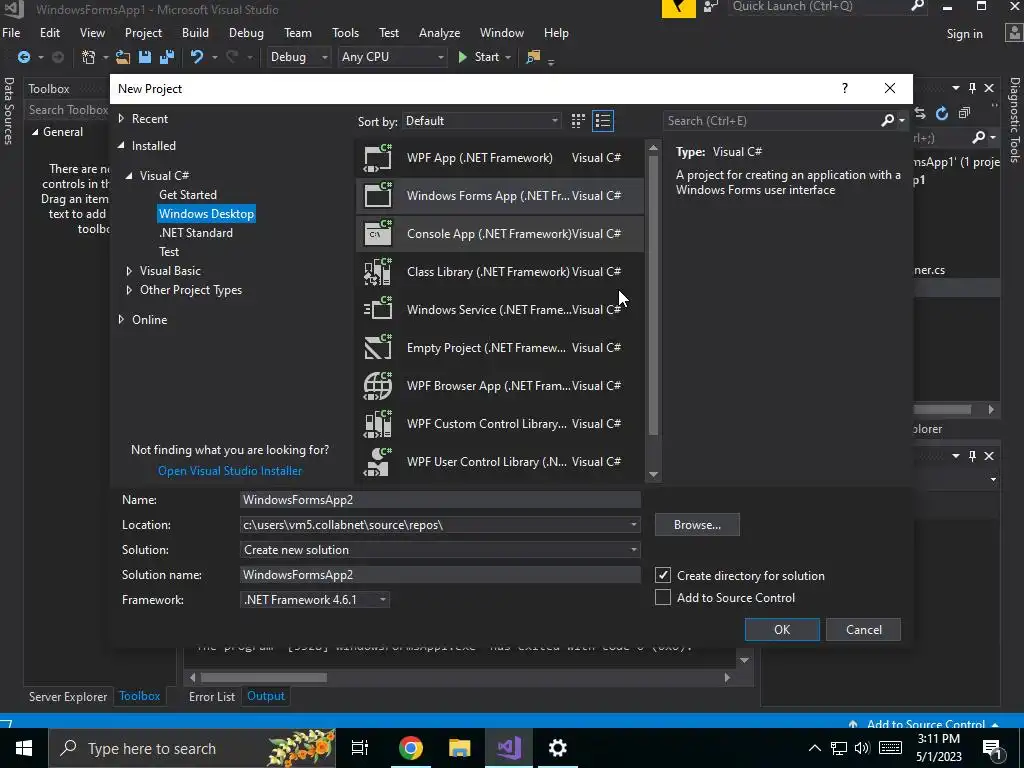This screenshot has height=768, width=1024.
Task: Open the Build menu
Action: [x=195, y=33]
